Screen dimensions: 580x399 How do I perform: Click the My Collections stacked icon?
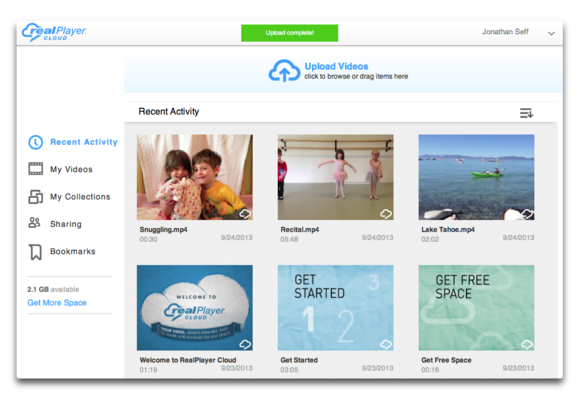coord(36,196)
